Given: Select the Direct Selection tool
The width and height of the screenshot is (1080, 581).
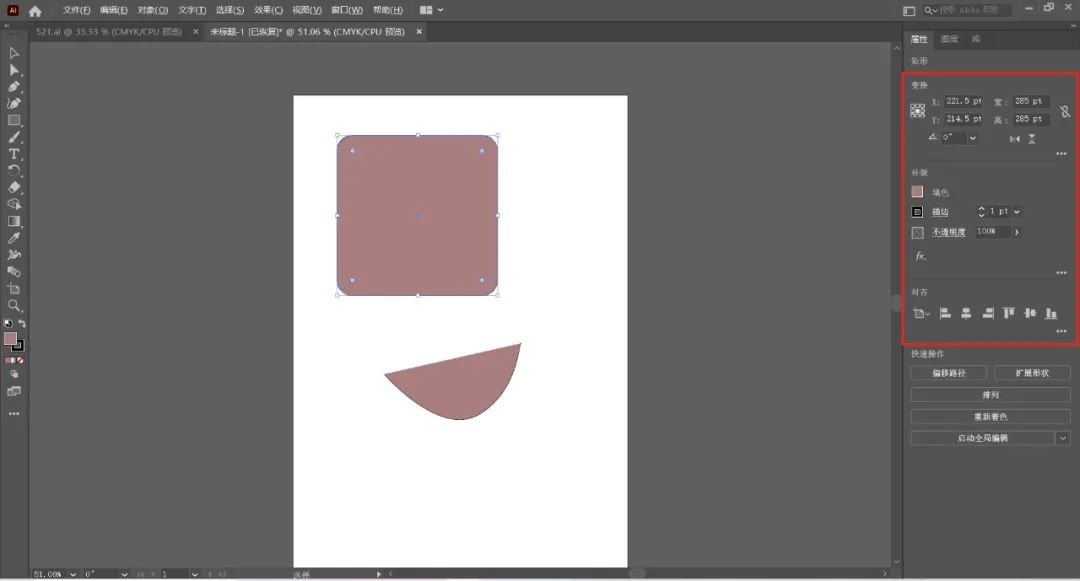Looking at the screenshot, I should (x=14, y=70).
